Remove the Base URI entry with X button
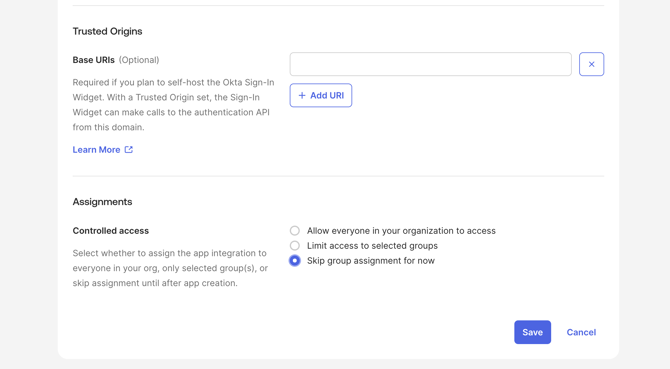The width and height of the screenshot is (670, 369). tap(591, 64)
